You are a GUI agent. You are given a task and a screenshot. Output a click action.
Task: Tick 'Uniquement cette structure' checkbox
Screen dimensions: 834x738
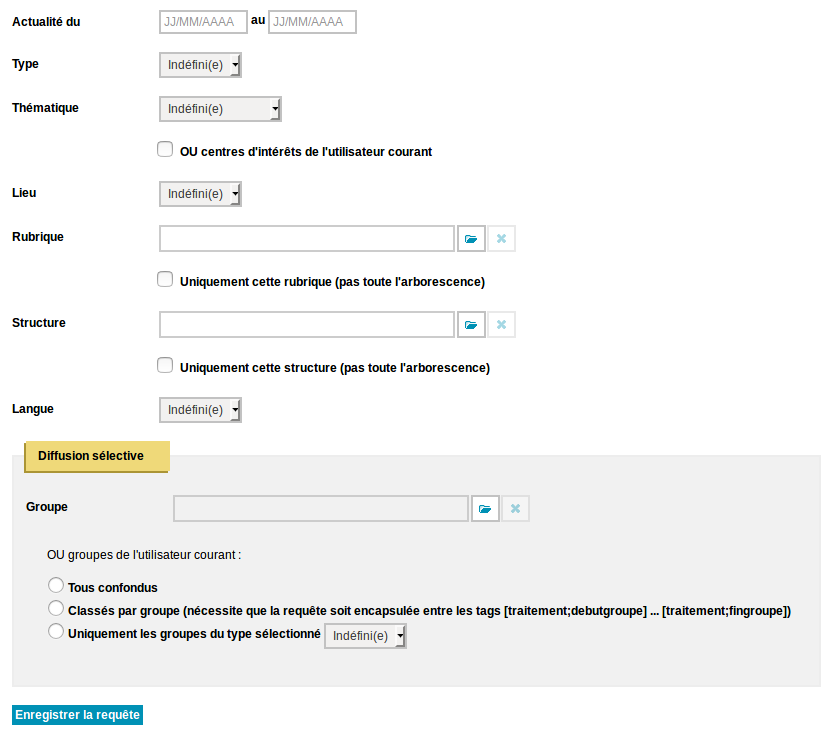click(x=165, y=365)
